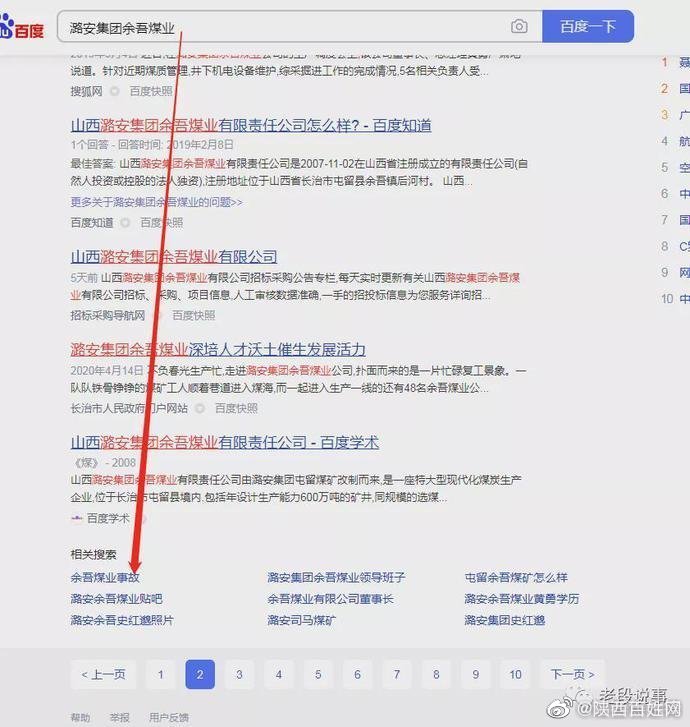690x727 pixels.
Task: Click 百度快照 next to 招标采购导航网
Action: pos(194,316)
